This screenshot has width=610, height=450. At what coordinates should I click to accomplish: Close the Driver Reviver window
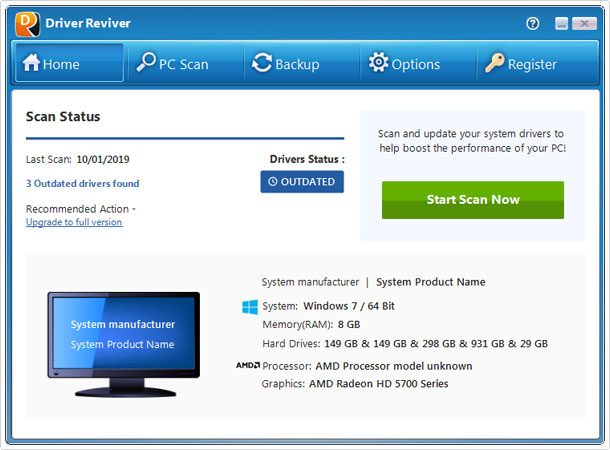[584, 24]
